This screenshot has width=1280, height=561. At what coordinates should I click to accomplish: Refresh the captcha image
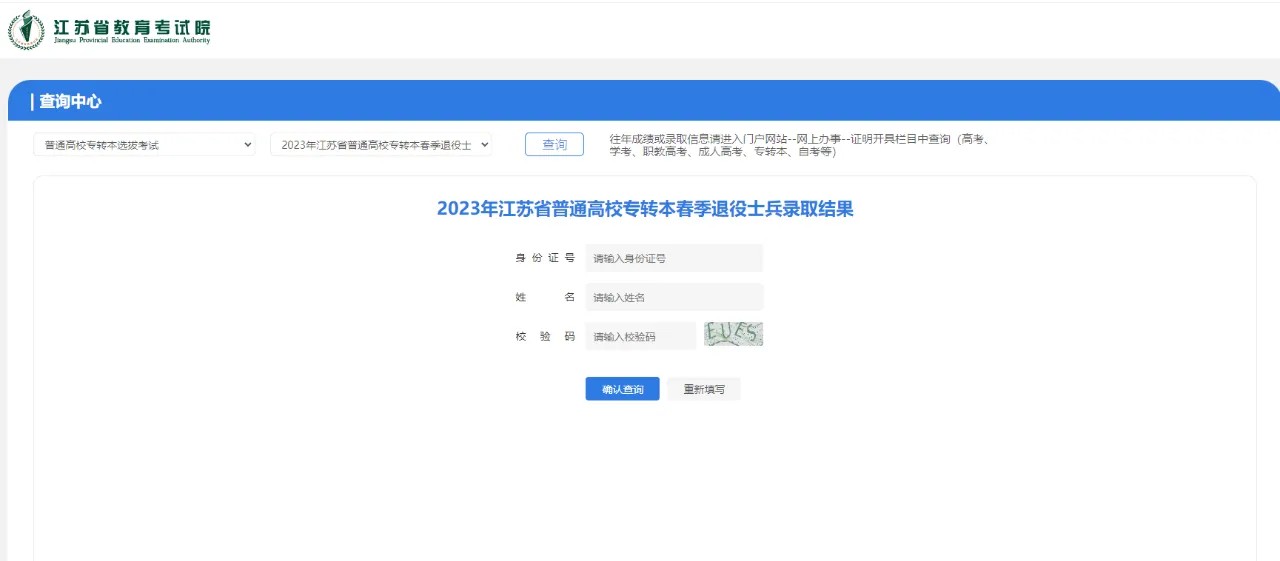[733, 334]
